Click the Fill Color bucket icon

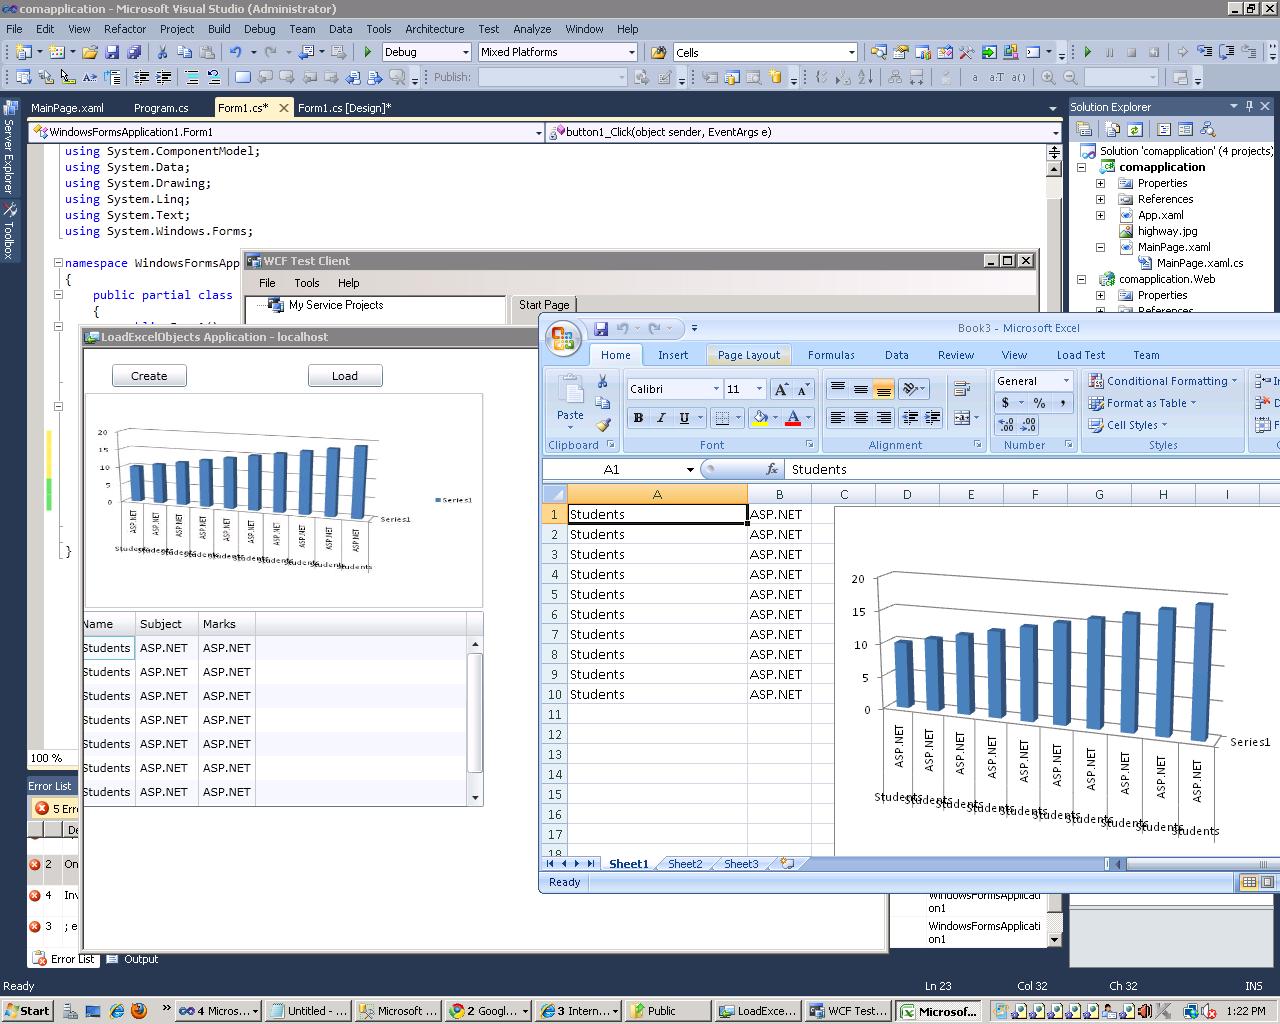(759, 417)
